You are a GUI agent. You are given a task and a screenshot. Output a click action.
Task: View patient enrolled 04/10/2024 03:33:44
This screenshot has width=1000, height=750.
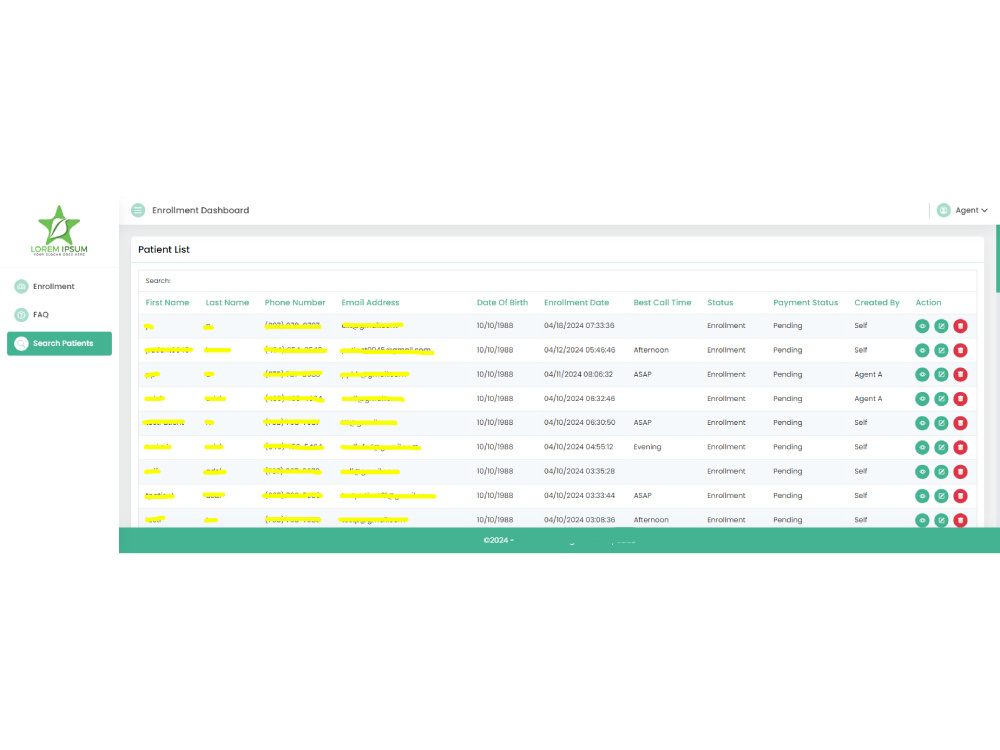pyautogui.click(x=922, y=496)
